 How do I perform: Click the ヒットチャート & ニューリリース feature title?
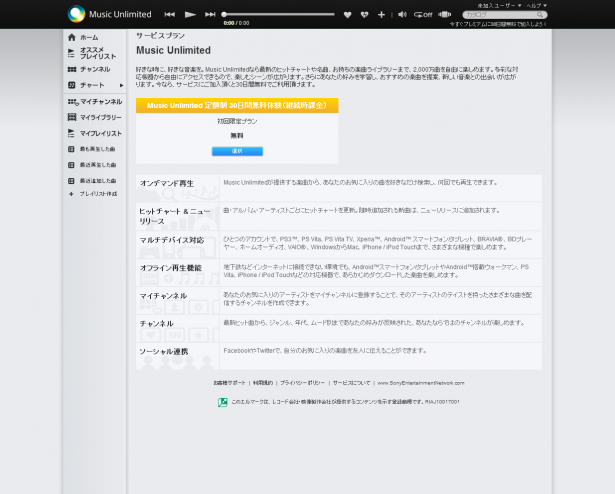click(x=175, y=216)
